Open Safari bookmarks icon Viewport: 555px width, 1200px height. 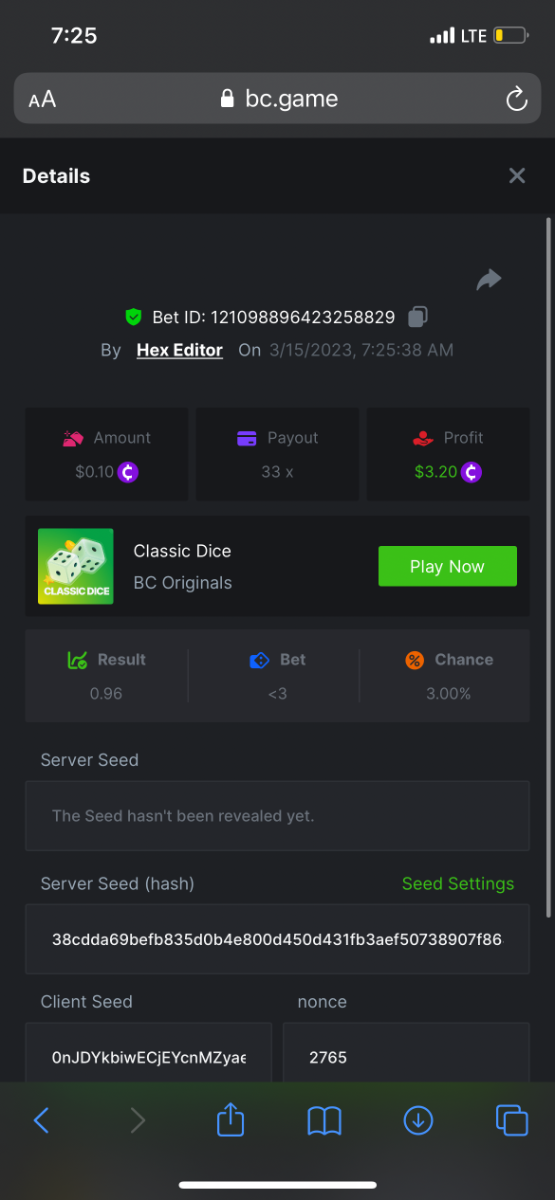point(324,1121)
